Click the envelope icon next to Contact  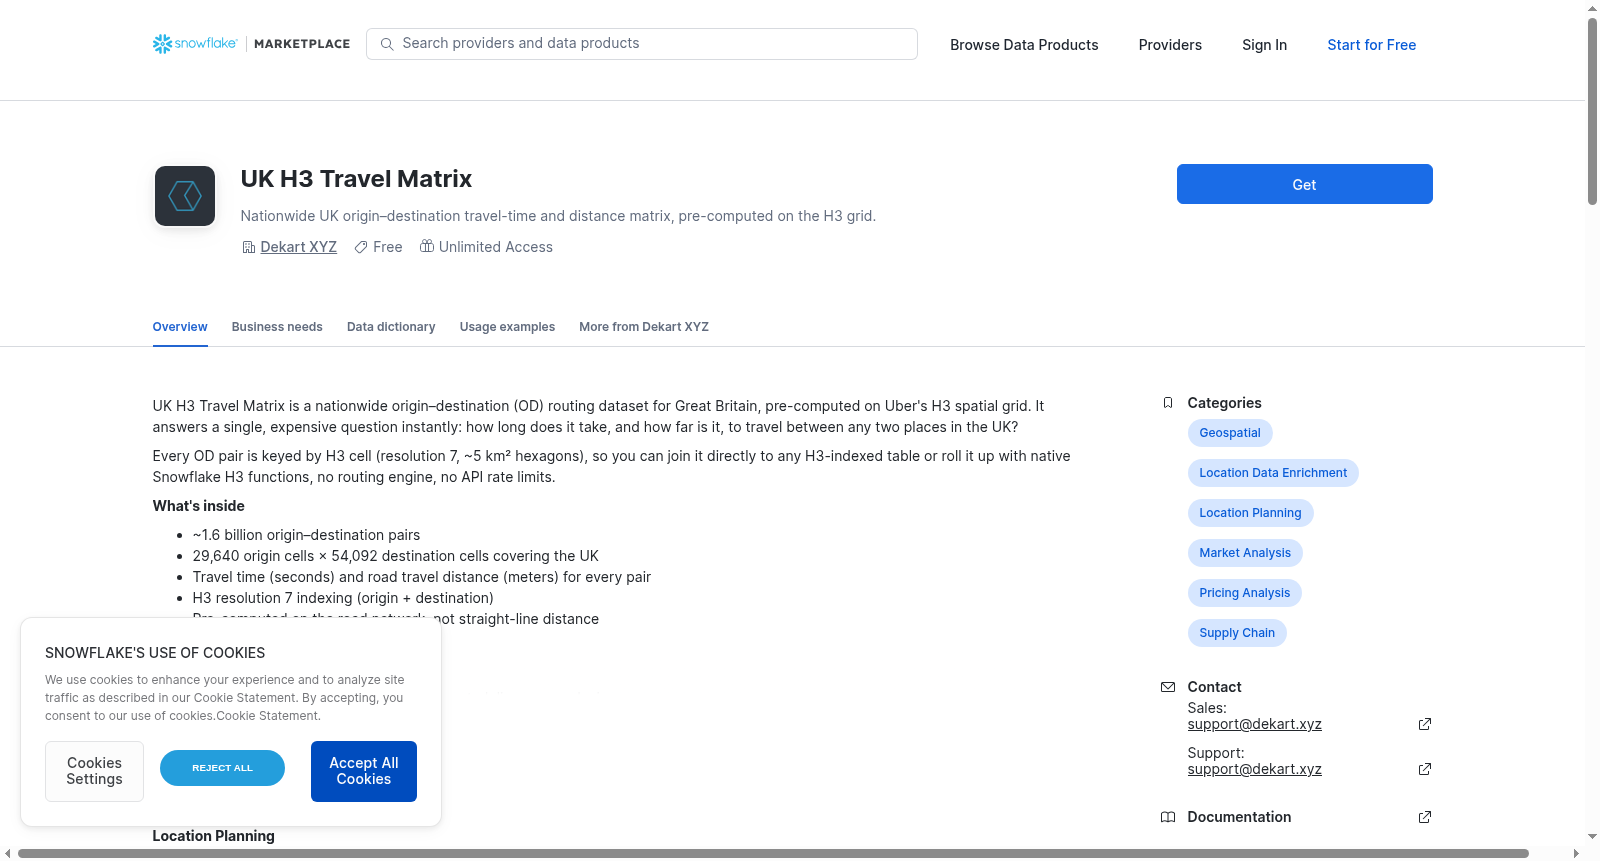(1168, 687)
